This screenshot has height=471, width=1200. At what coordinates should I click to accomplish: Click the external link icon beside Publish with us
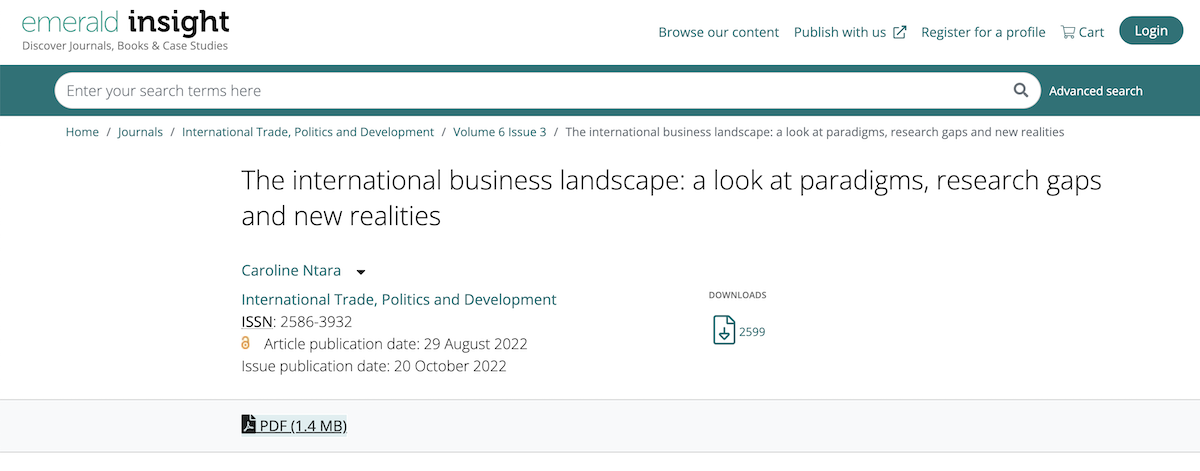click(900, 32)
